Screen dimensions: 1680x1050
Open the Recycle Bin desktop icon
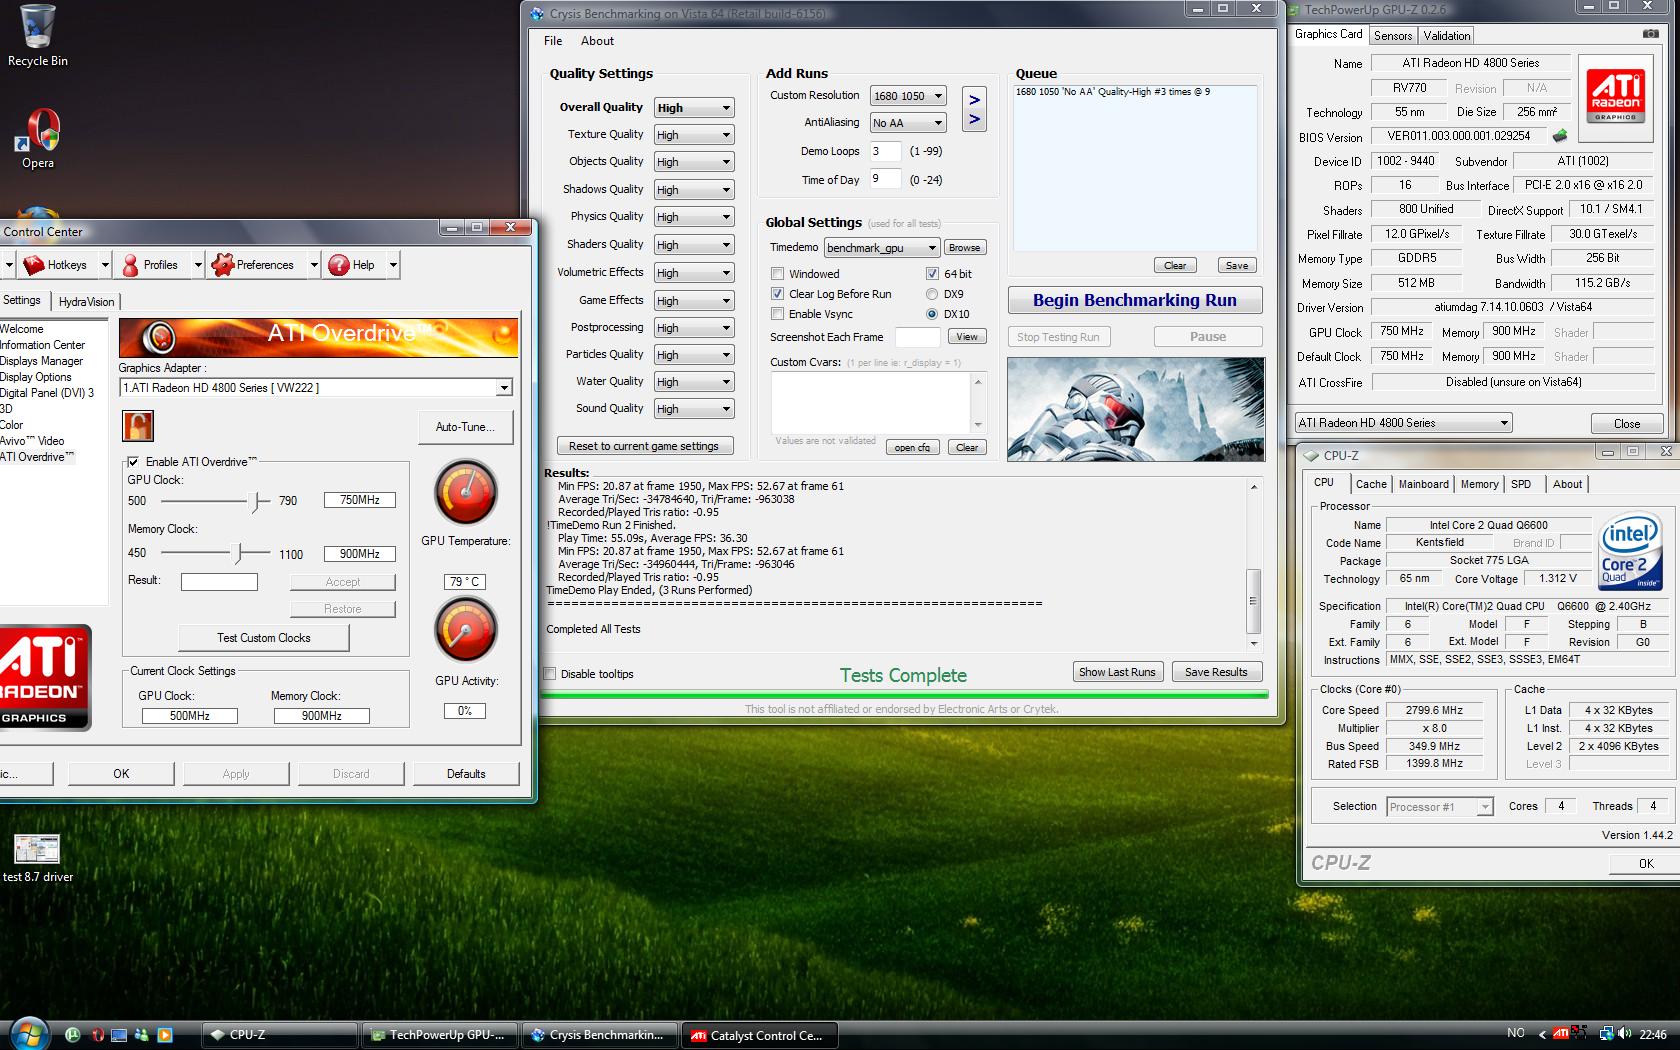[38, 36]
